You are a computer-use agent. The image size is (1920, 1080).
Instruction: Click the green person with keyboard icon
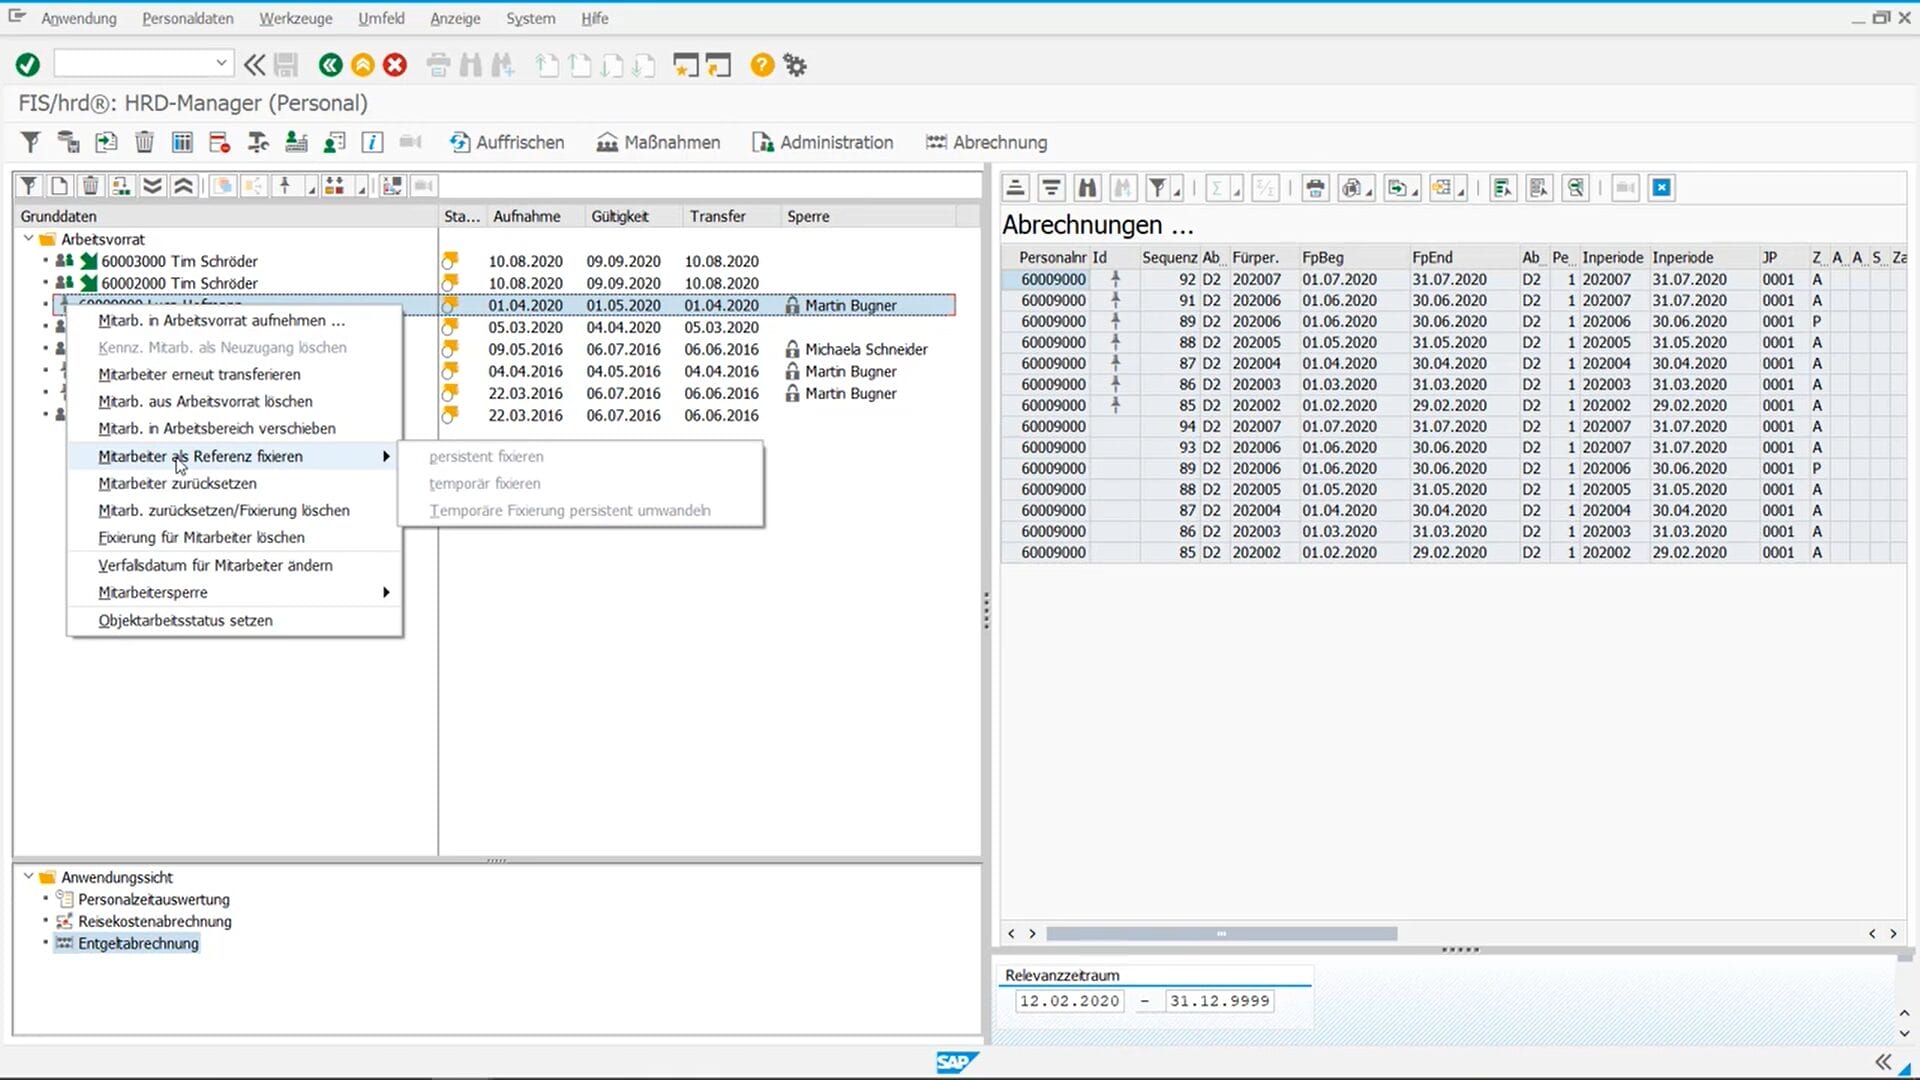(296, 142)
